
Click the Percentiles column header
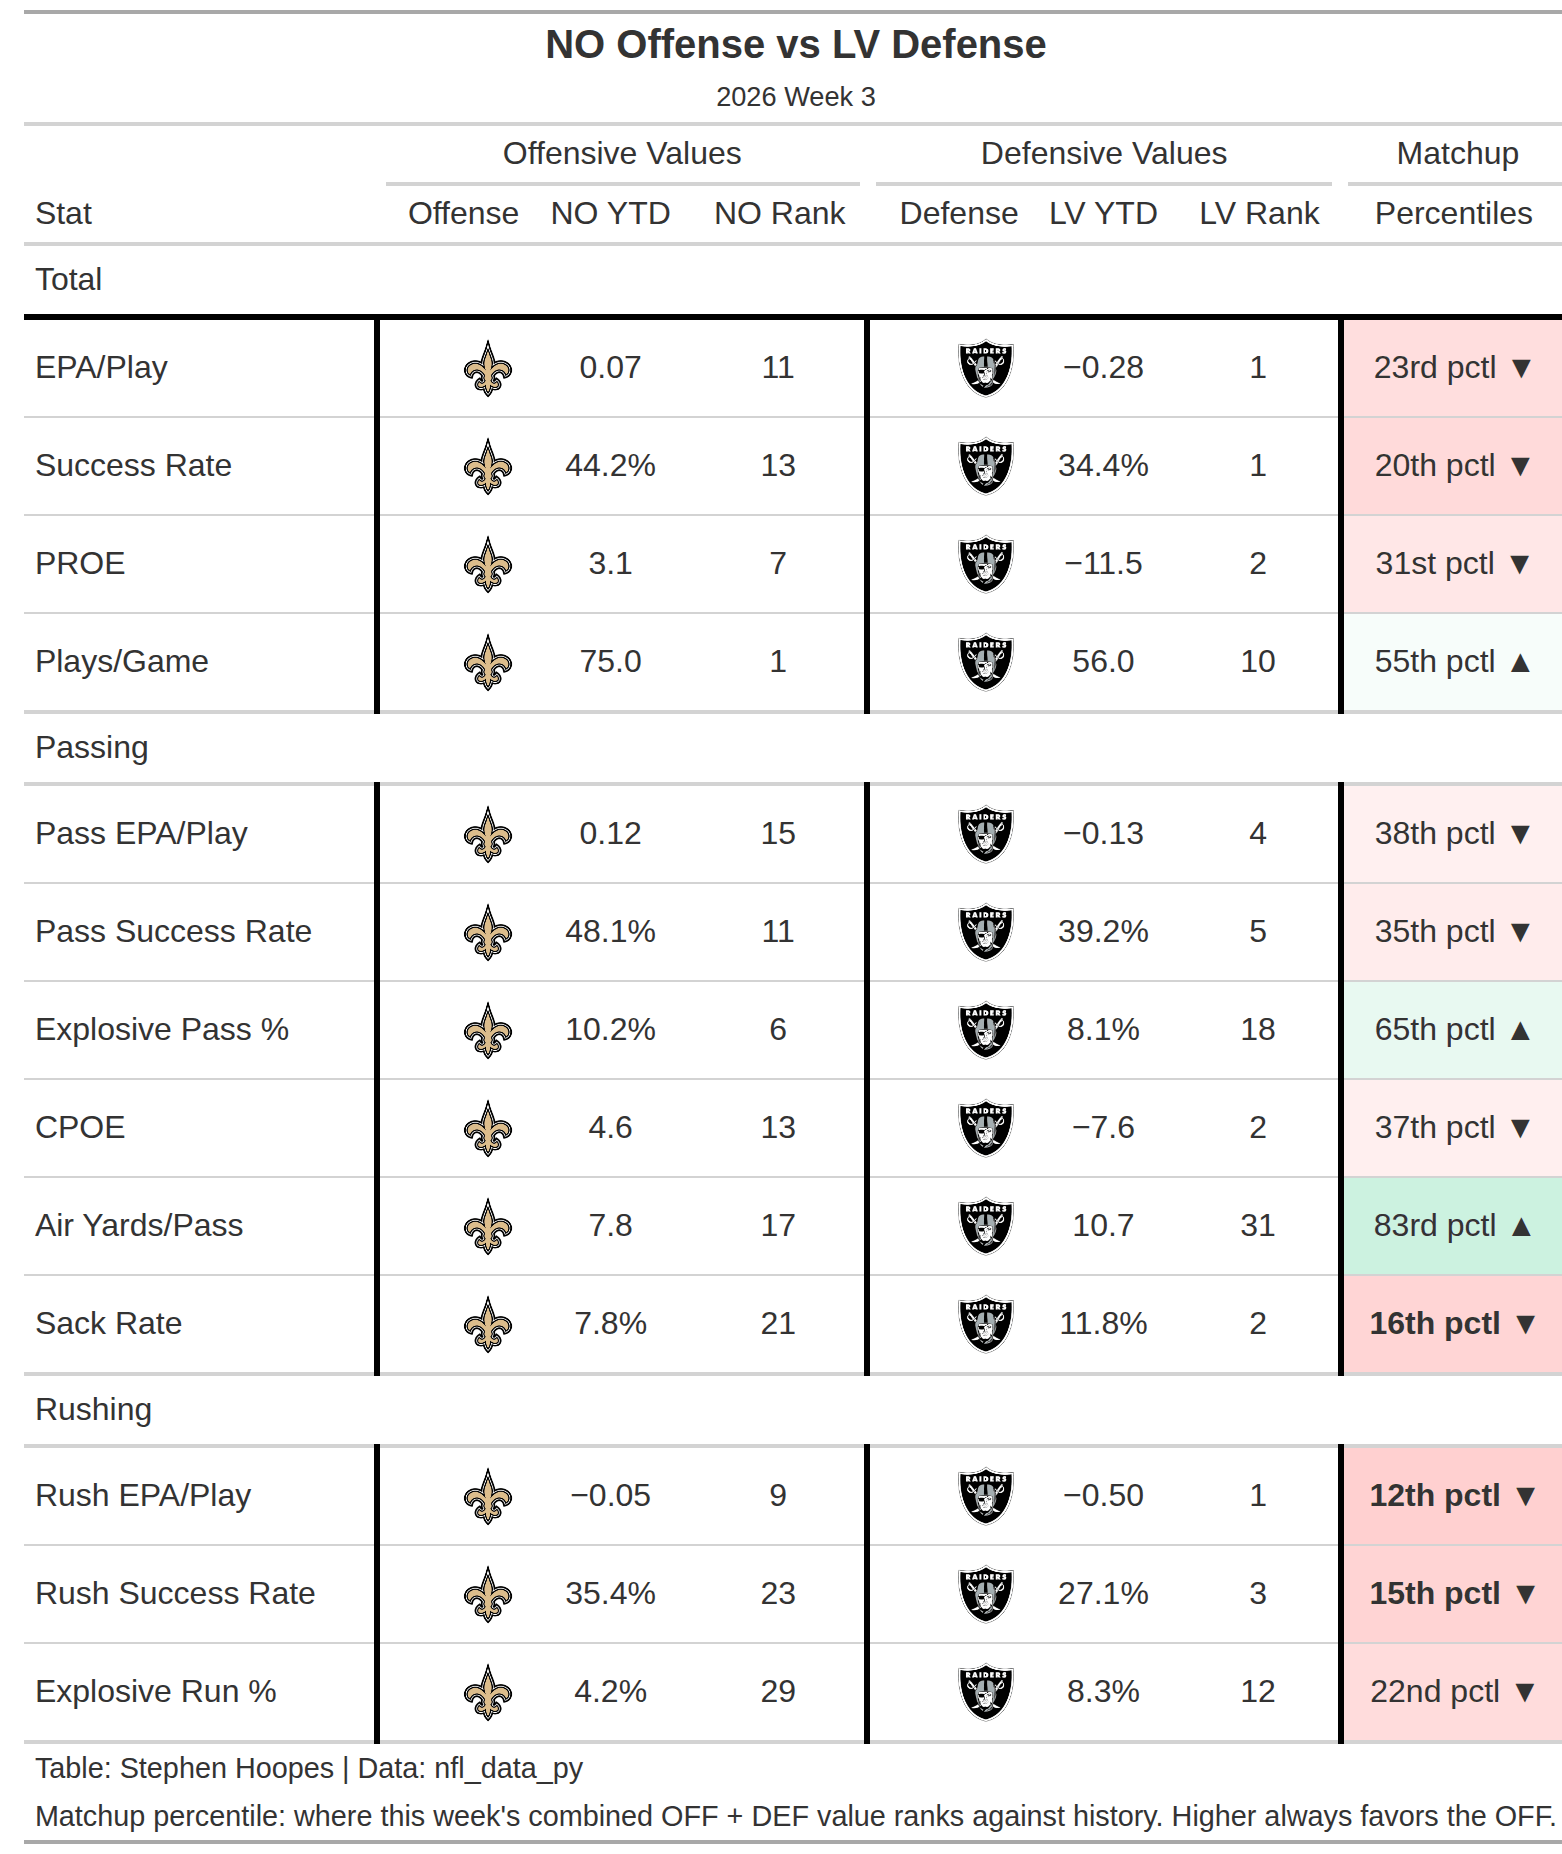(1453, 213)
